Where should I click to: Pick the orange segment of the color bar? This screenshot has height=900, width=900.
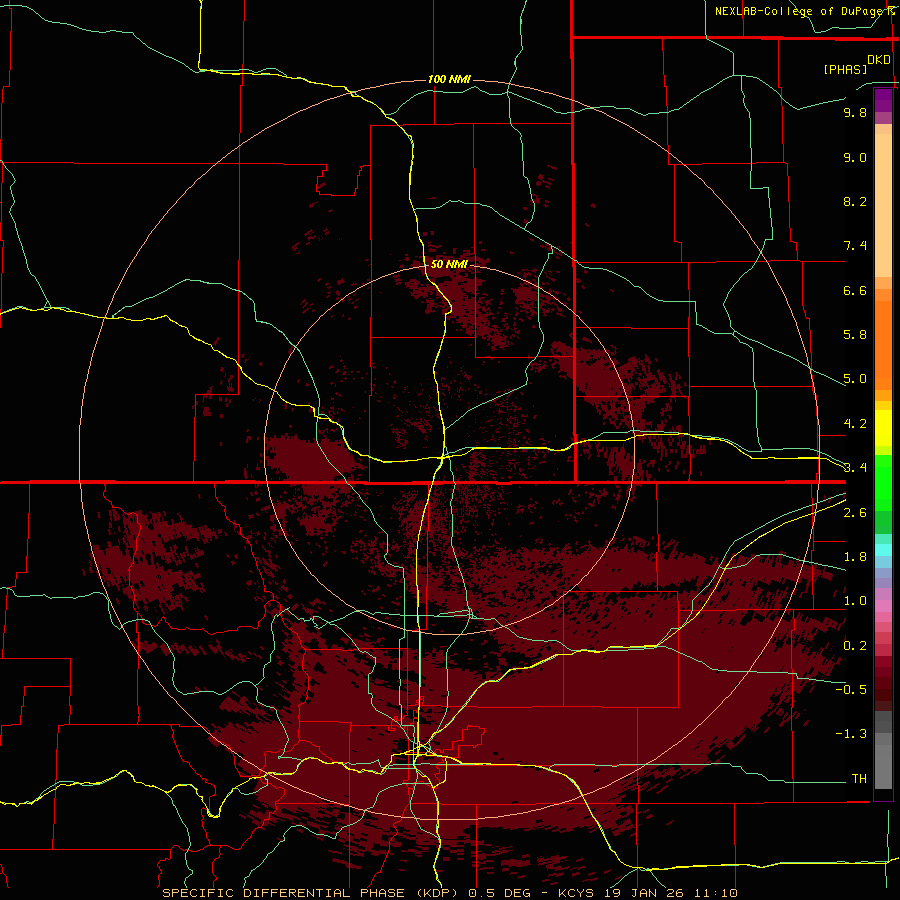coord(883,344)
